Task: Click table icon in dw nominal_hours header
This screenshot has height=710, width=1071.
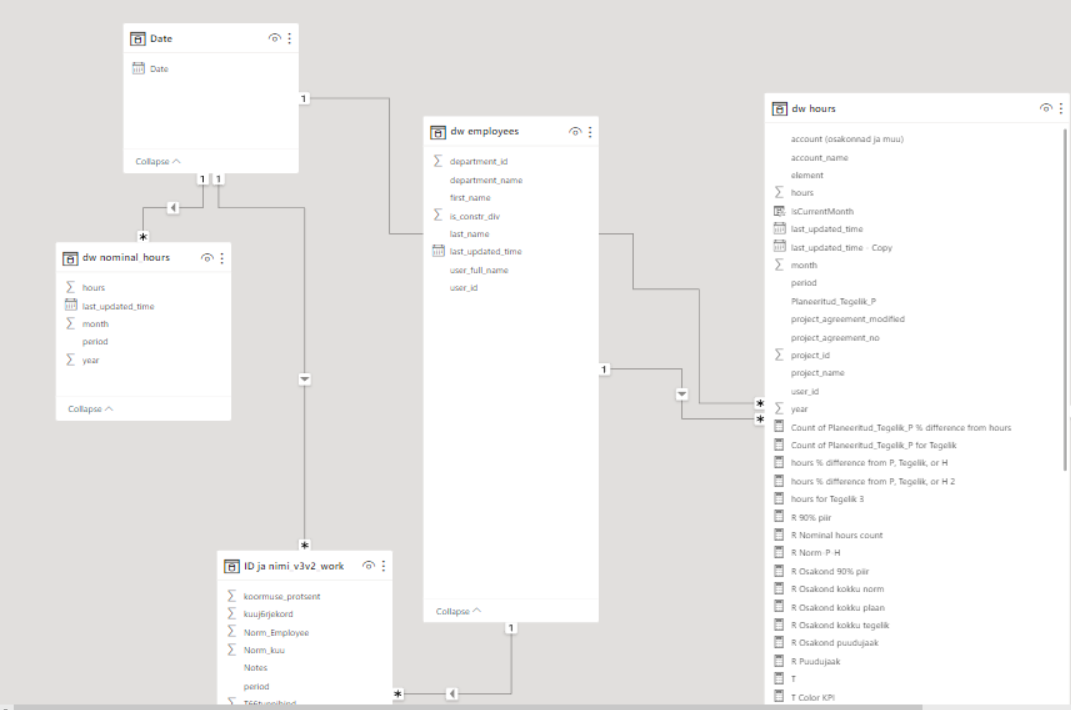Action: [x=70, y=258]
